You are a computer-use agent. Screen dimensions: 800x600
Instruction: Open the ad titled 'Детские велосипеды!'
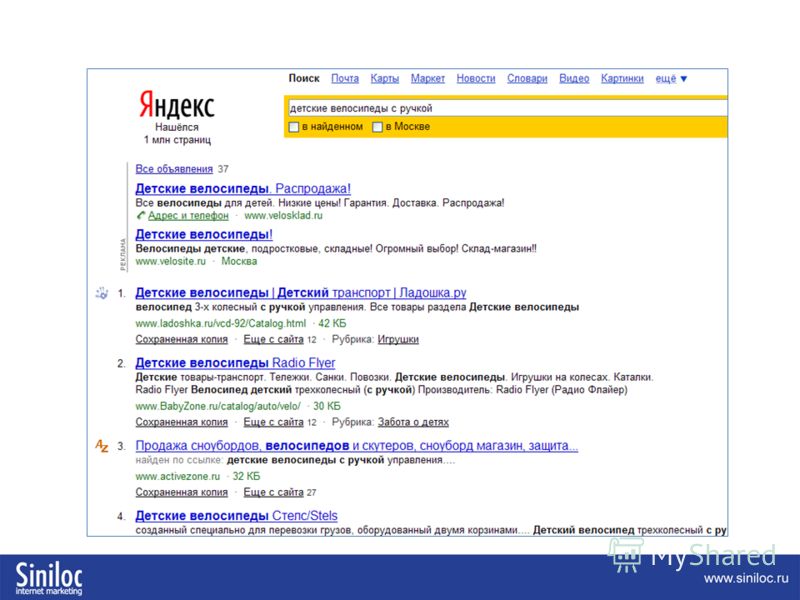pyautogui.click(x=204, y=234)
